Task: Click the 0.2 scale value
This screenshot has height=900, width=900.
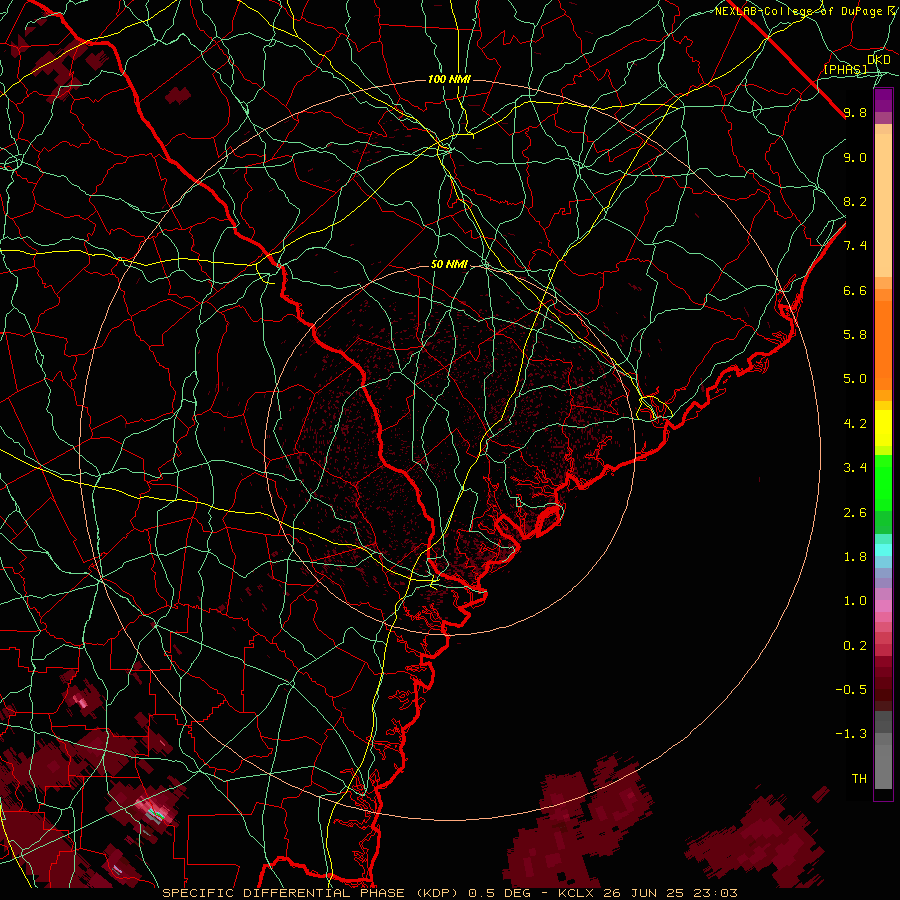Action: pos(855,646)
